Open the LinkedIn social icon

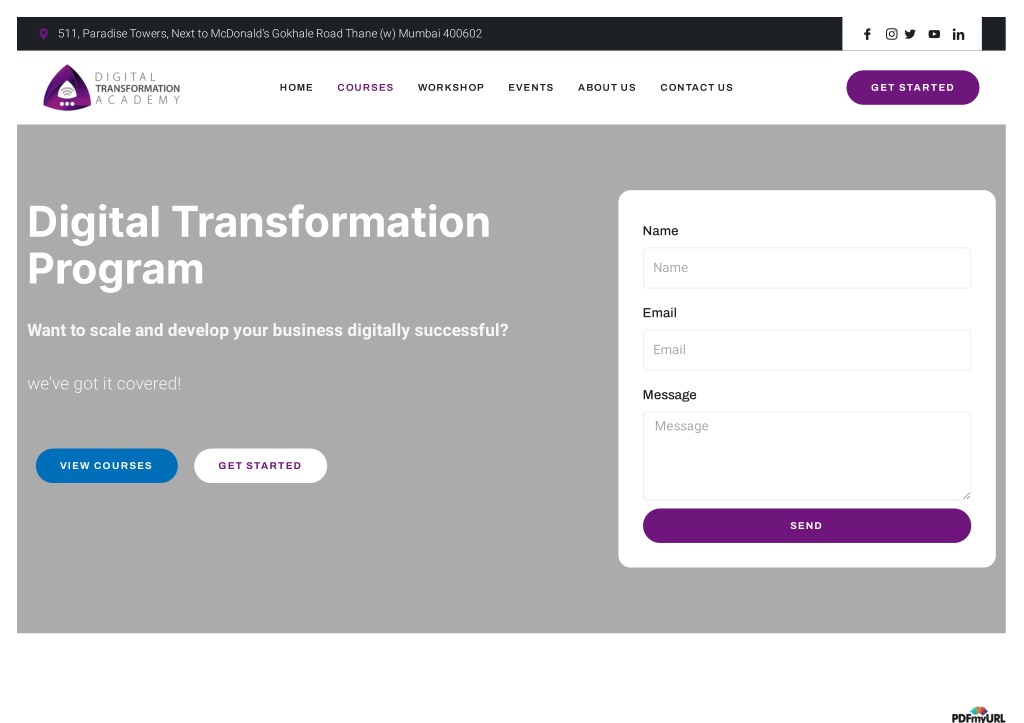tap(958, 34)
